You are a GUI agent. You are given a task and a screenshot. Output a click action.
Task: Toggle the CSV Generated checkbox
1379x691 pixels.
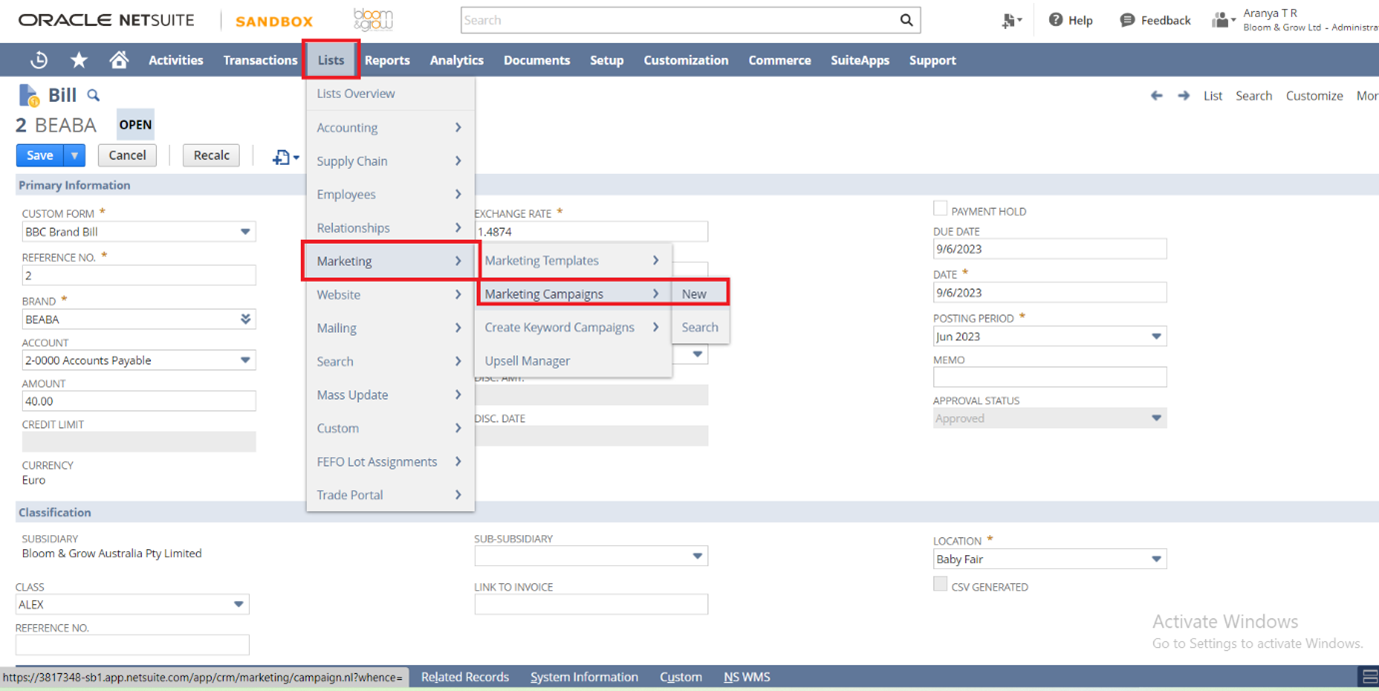(940, 584)
